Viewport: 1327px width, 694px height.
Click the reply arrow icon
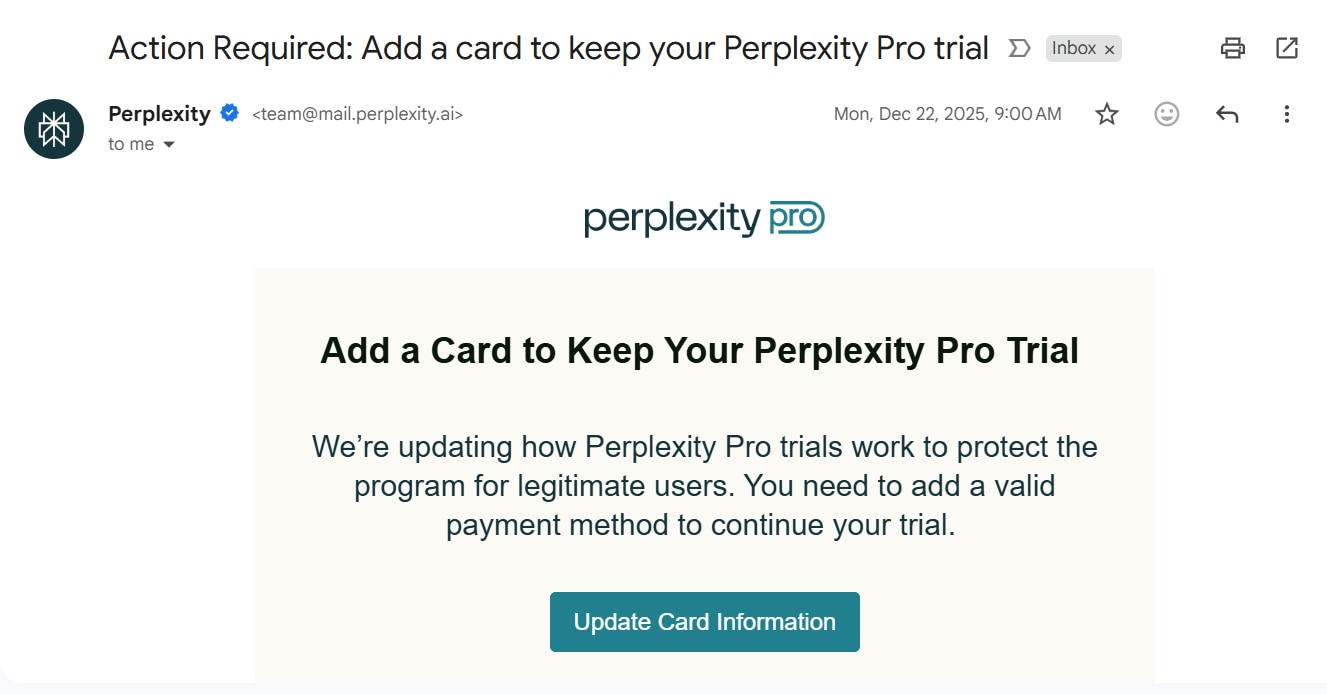click(1227, 114)
